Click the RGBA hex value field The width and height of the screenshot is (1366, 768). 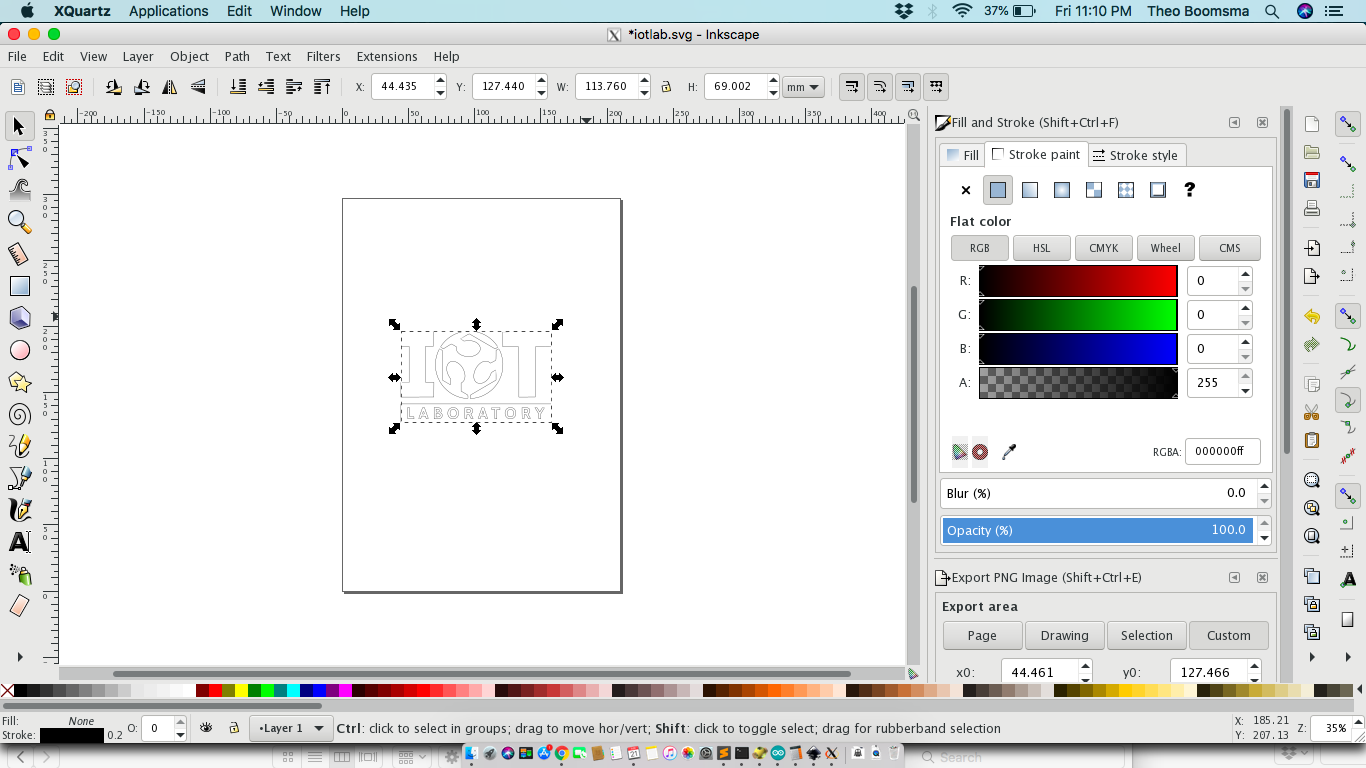(1222, 451)
